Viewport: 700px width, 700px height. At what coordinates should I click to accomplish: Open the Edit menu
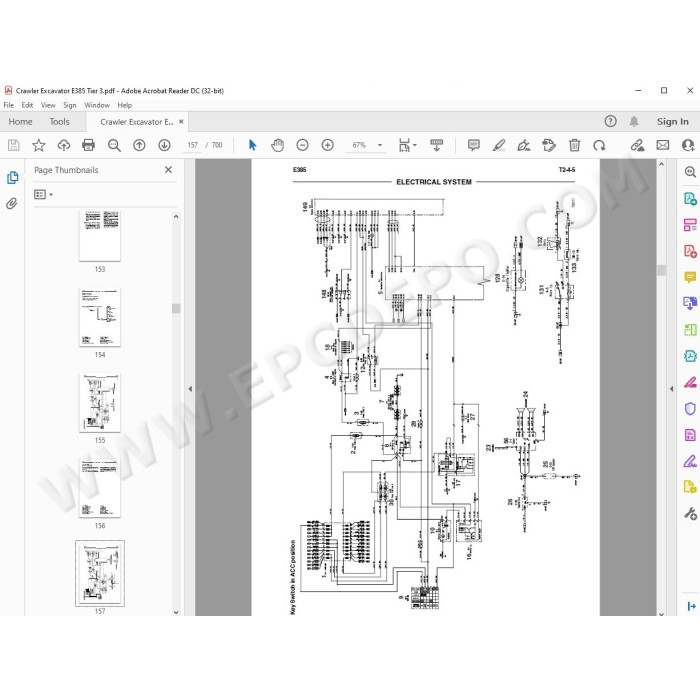(27, 105)
